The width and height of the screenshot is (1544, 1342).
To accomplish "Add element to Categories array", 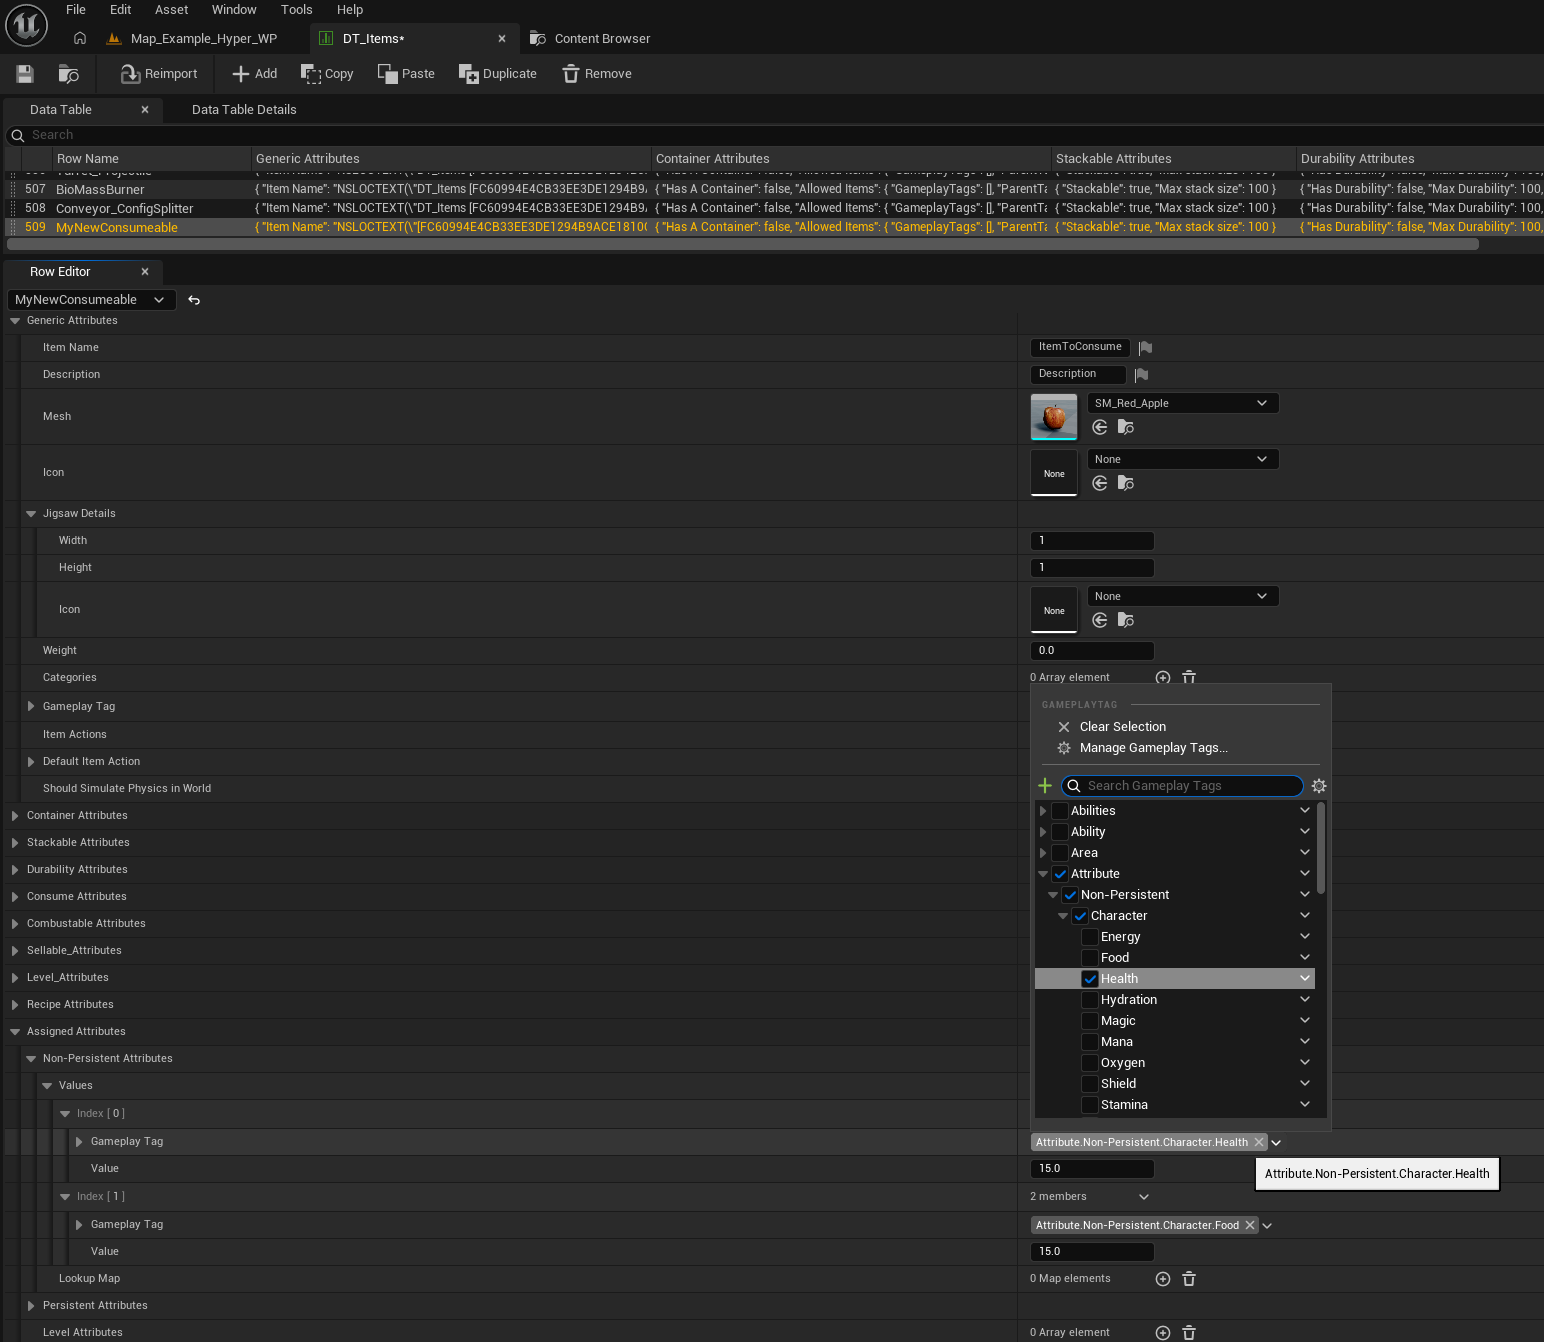I will tap(1163, 678).
